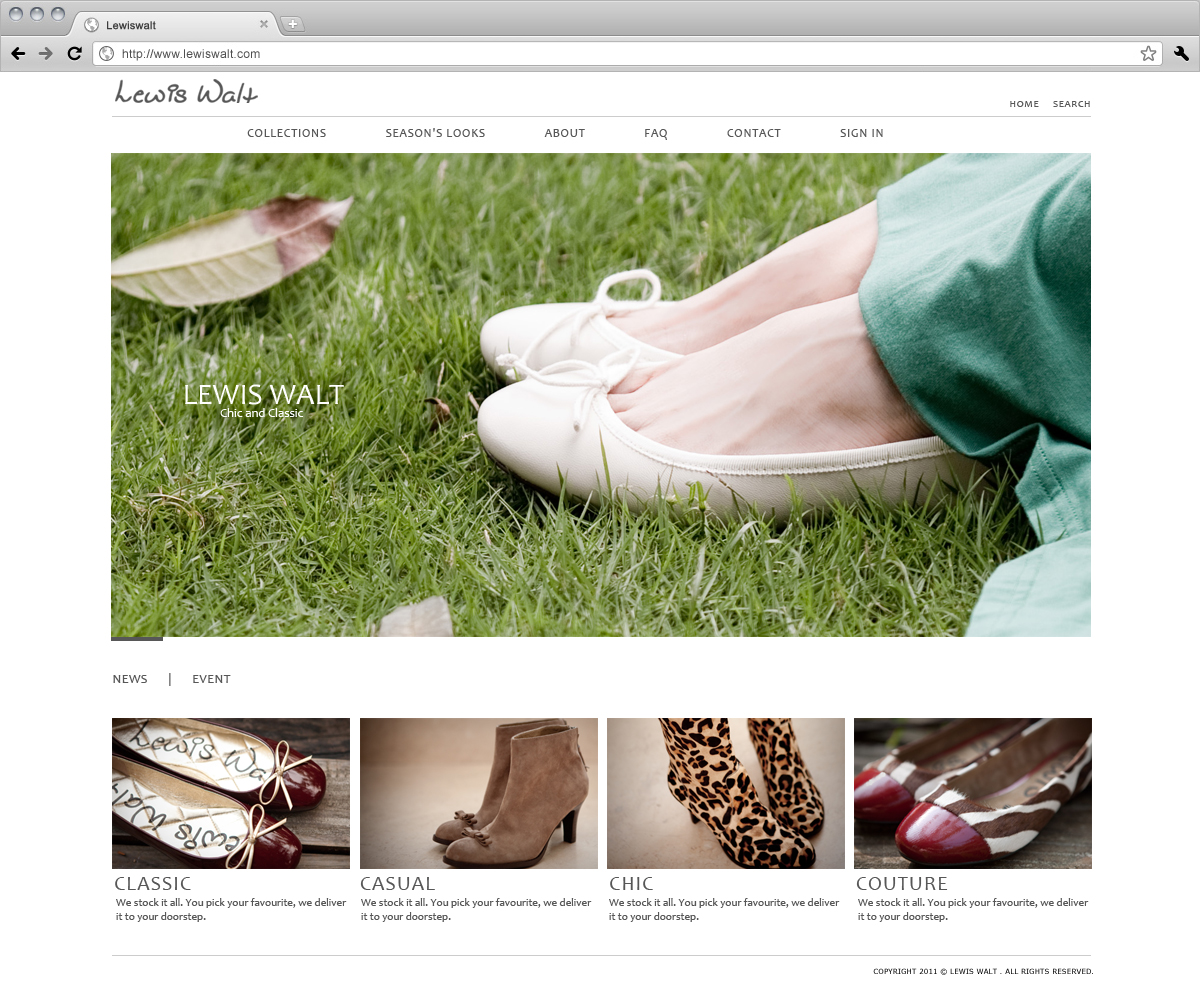Click the CASUAL category heading

click(x=398, y=884)
